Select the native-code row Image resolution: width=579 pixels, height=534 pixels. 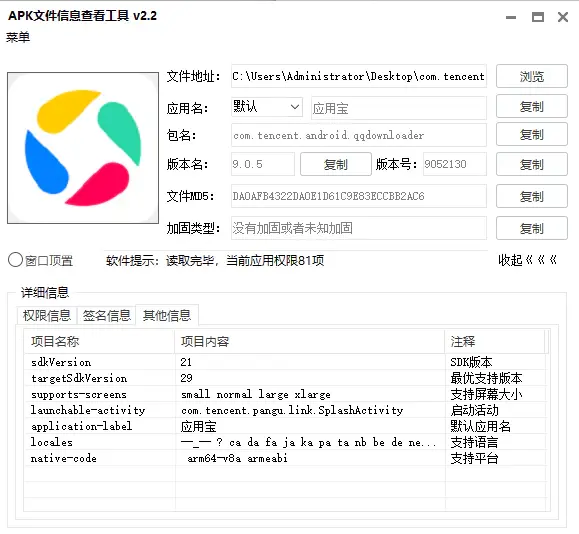coord(285,458)
